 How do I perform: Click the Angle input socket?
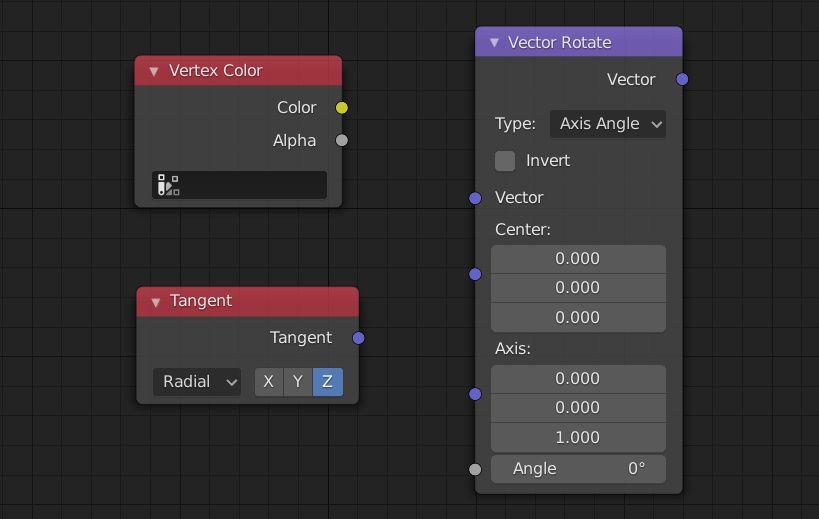(x=475, y=469)
